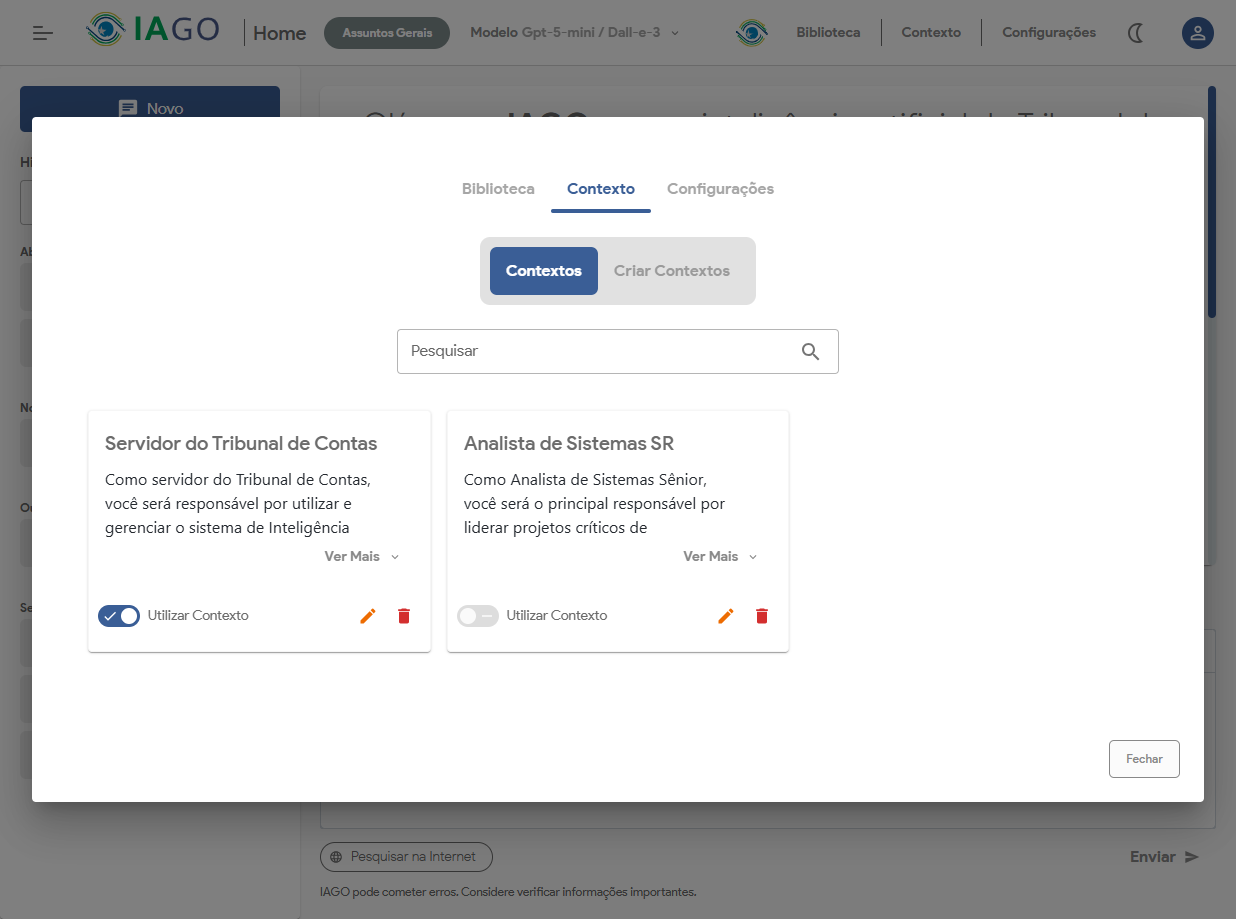Expand Ver Mais on Servidor do Tribunal card

point(361,557)
